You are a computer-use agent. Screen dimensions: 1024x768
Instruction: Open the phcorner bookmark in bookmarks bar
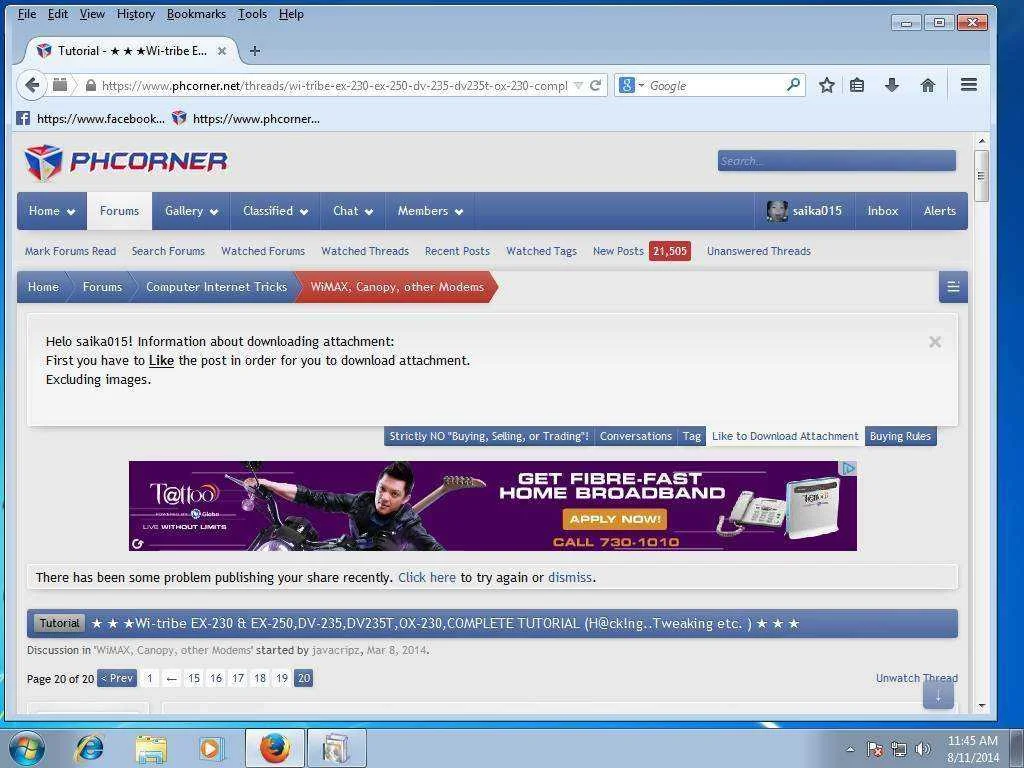coord(246,119)
